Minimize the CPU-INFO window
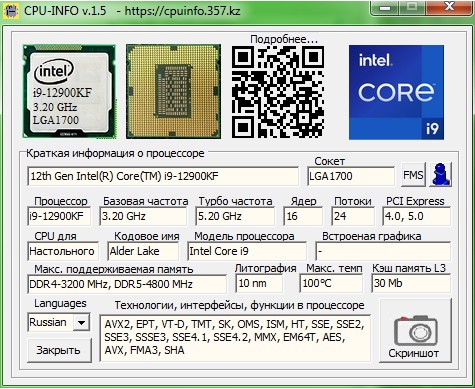Screen dimensions: 475x389 point(385,7)
